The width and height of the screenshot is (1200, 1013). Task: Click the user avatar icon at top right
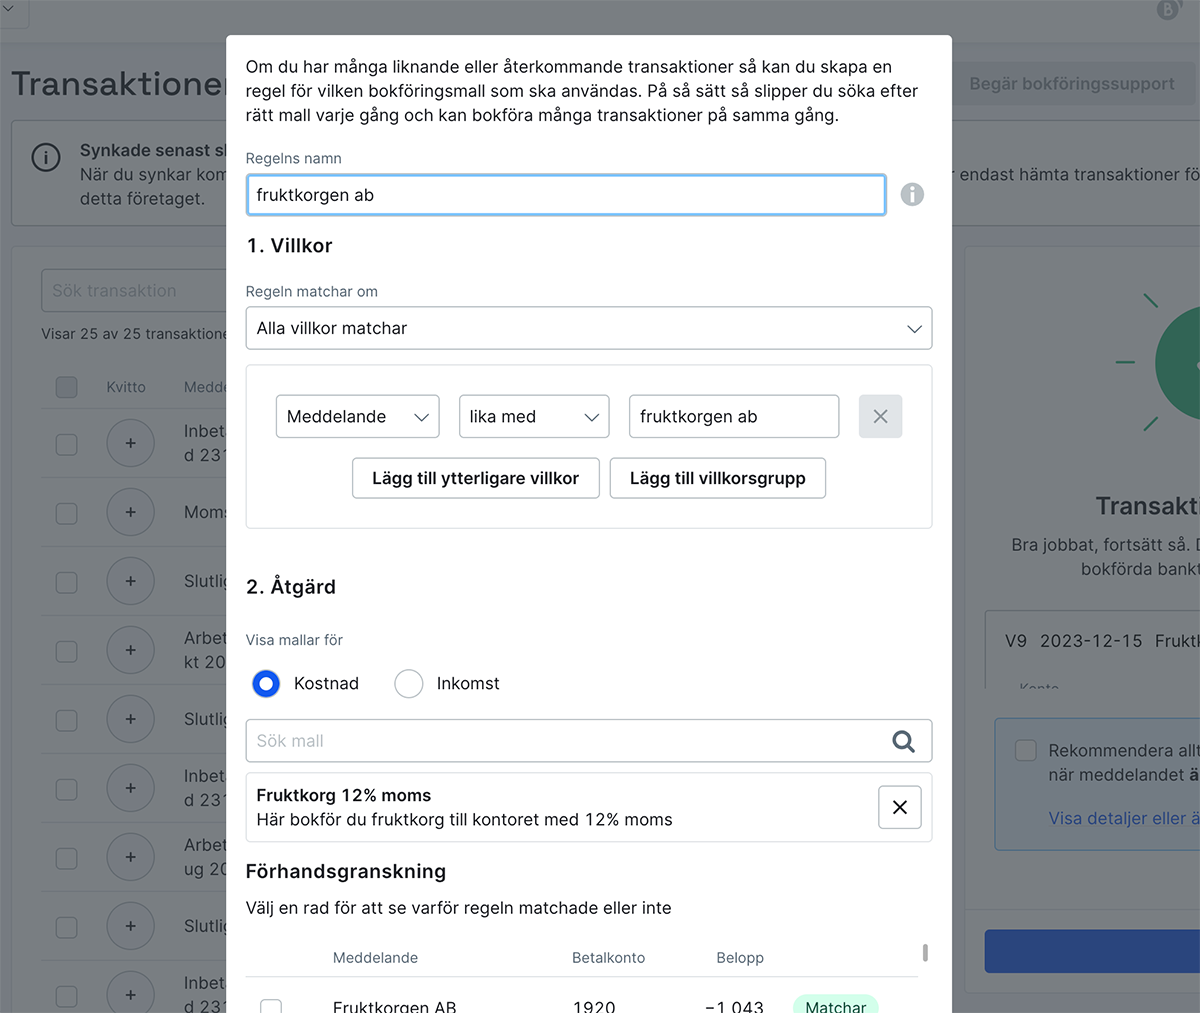tap(1168, 10)
